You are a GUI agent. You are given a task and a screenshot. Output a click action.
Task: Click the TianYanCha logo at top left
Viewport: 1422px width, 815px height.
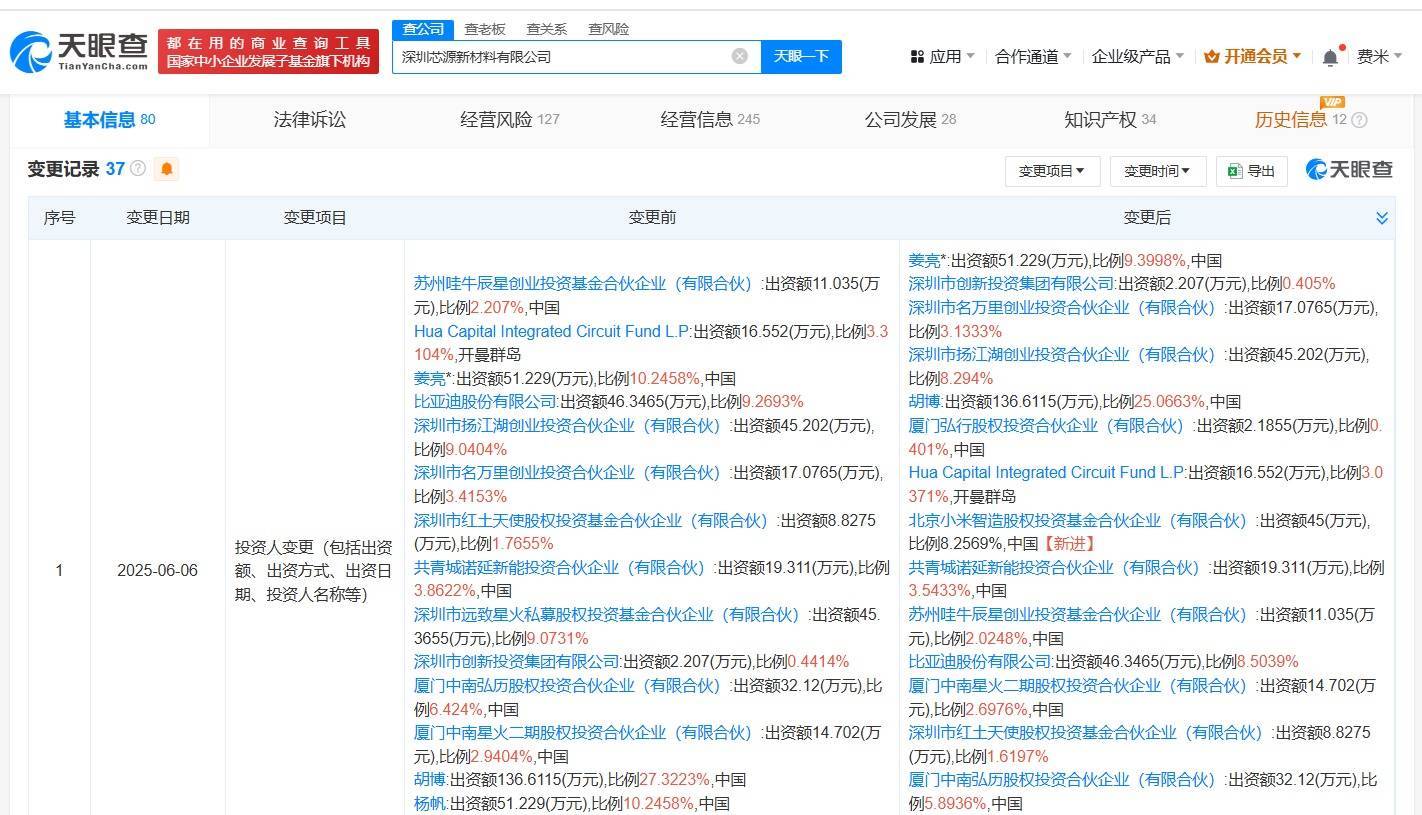click(78, 51)
